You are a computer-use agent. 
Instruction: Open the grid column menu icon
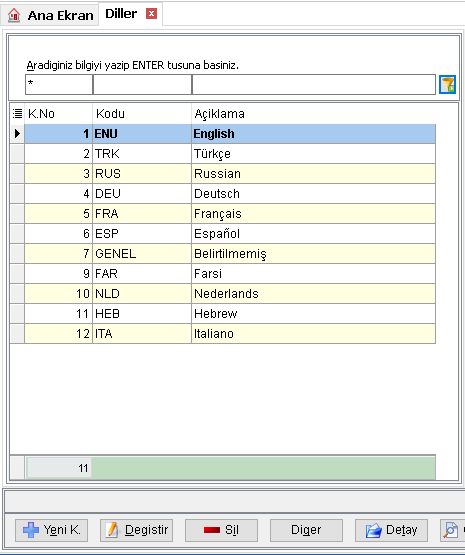[17, 114]
